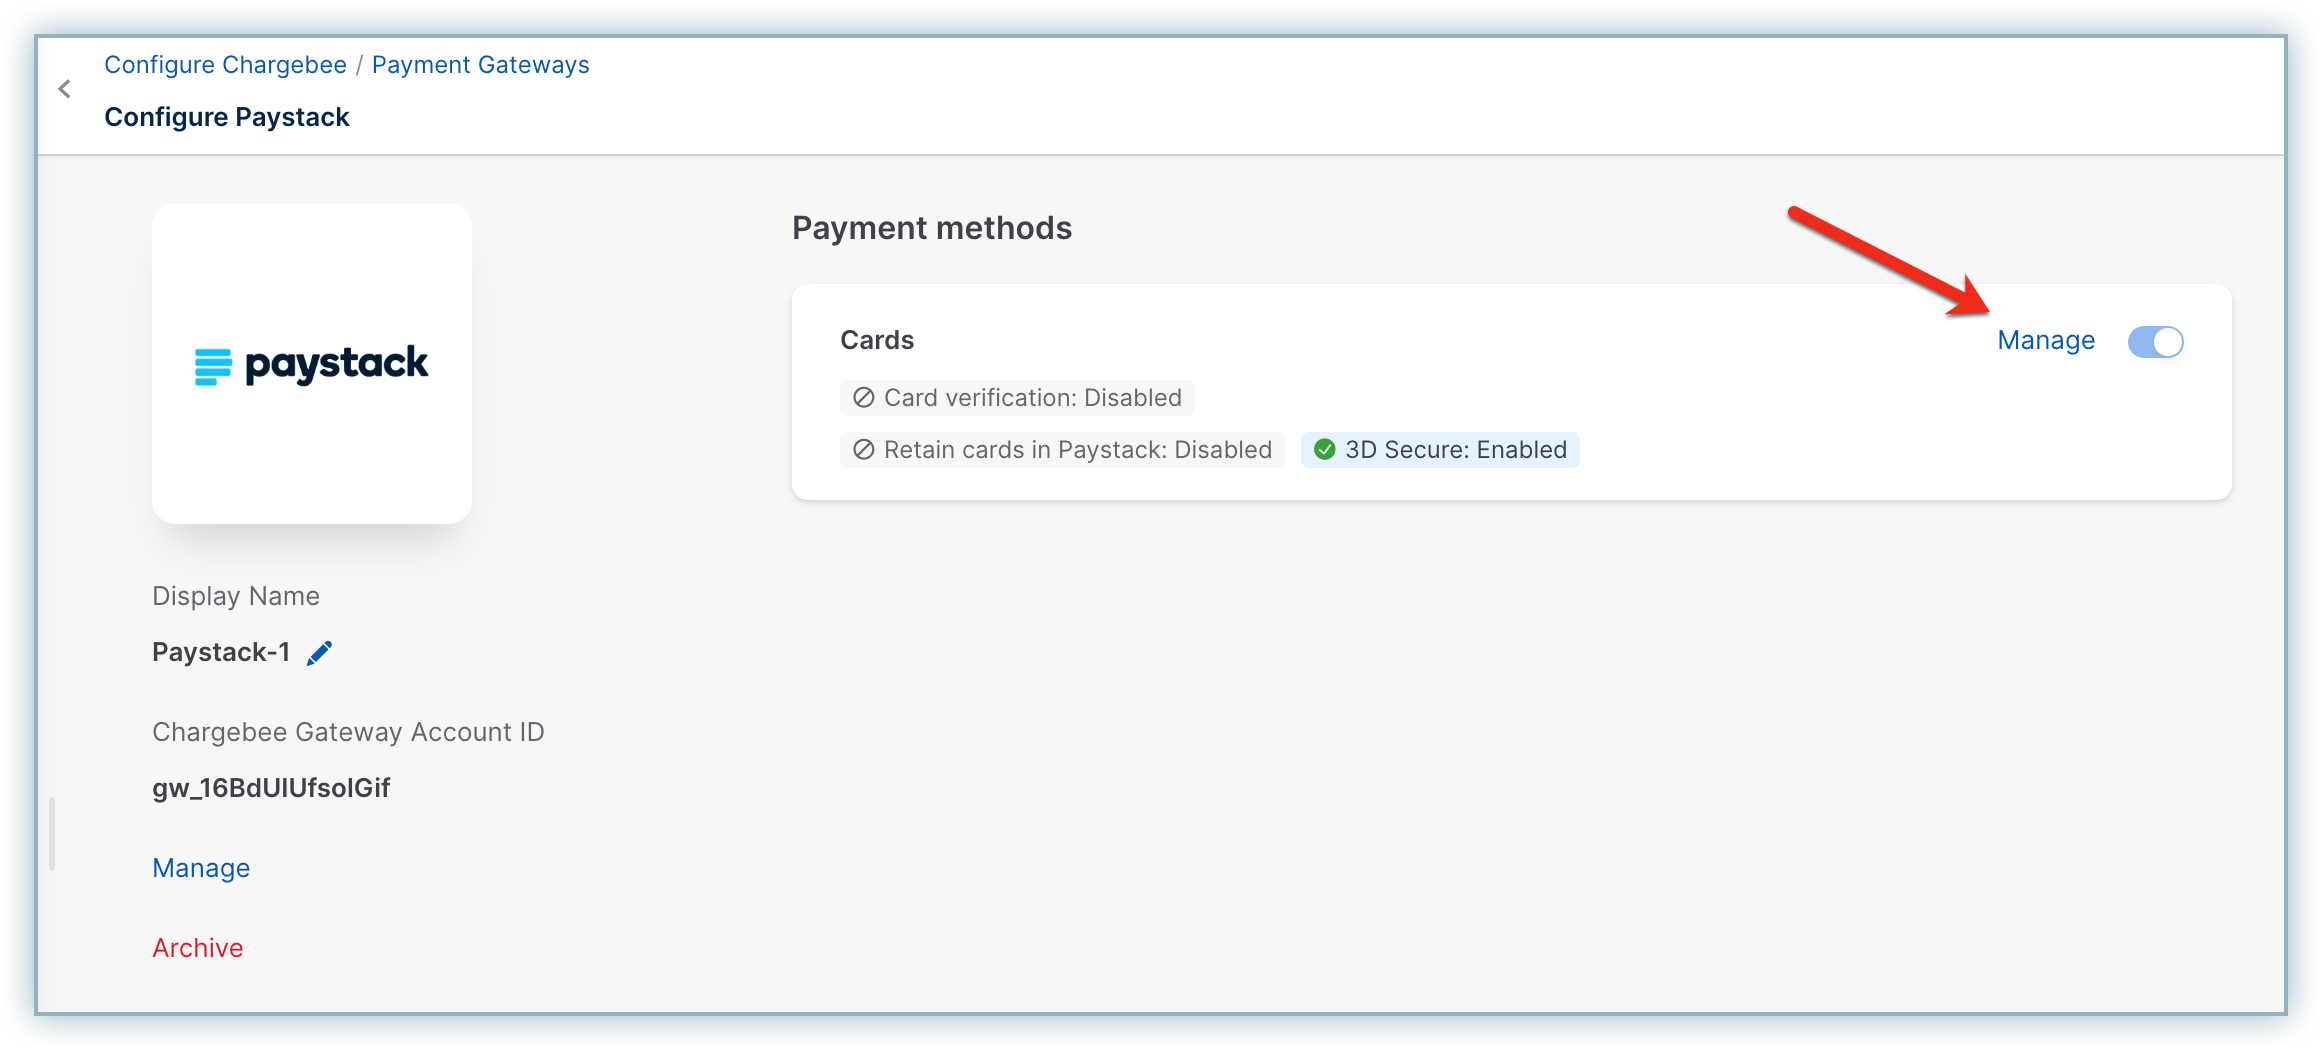
Task: Click the Configure Paystack page title
Action: tap(227, 117)
